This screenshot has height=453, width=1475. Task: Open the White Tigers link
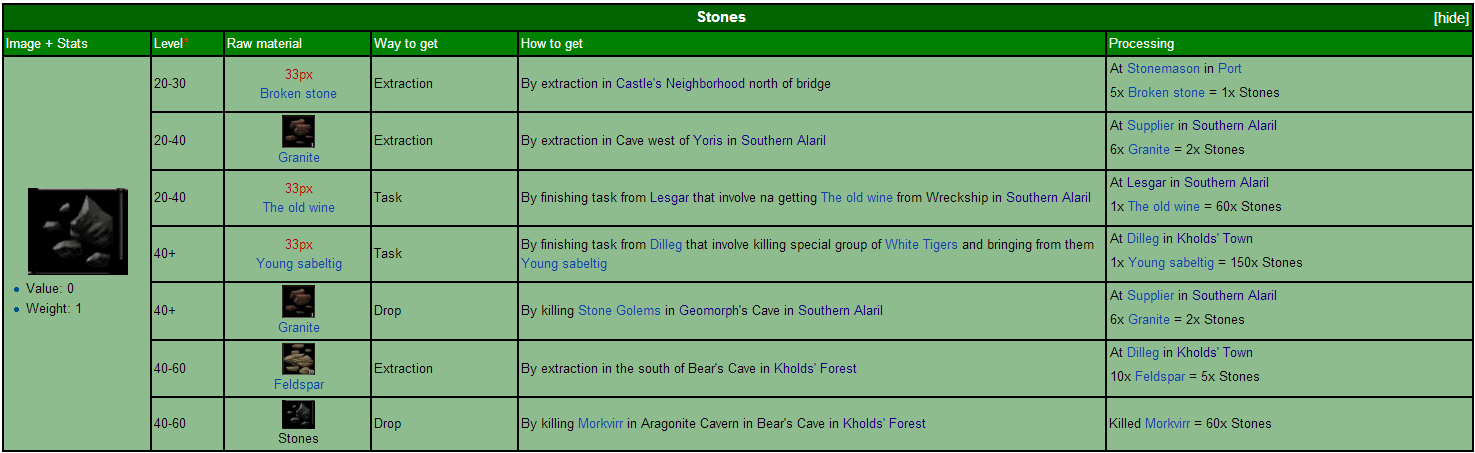[x=921, y=245]
